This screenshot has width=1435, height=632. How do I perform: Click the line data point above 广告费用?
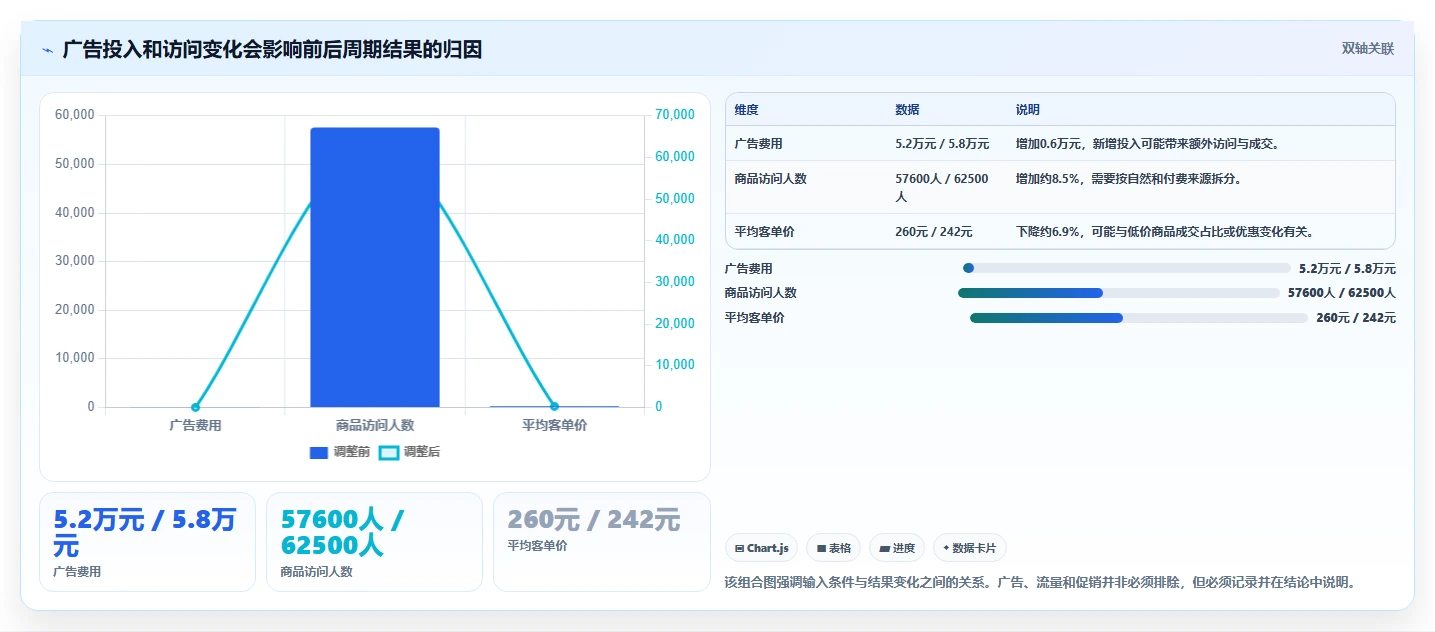pos(195,407)
